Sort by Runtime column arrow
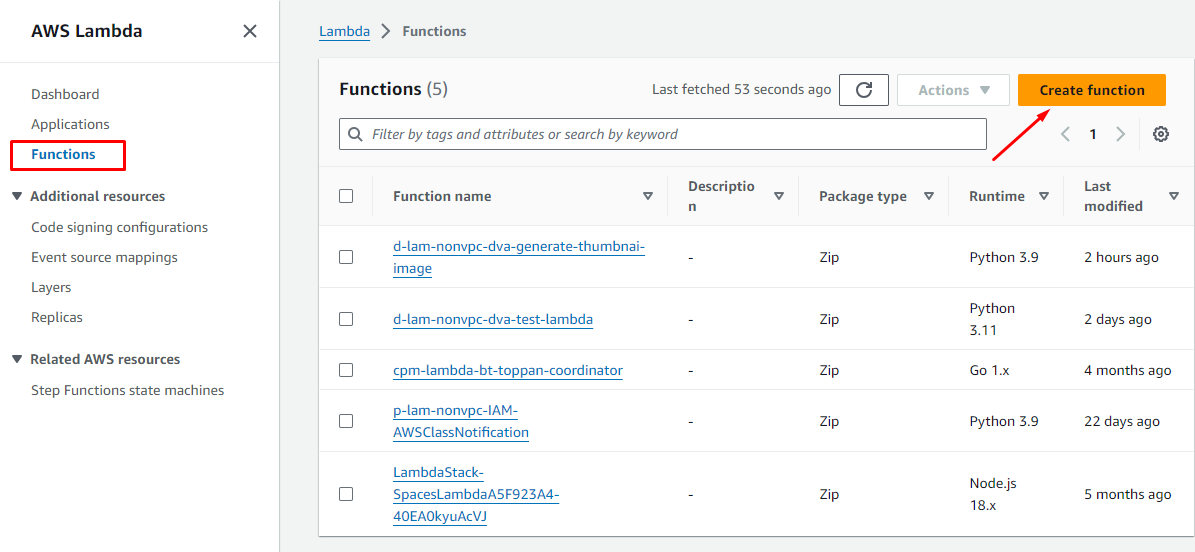The image size is (1195, 552). coord(1044,196)
